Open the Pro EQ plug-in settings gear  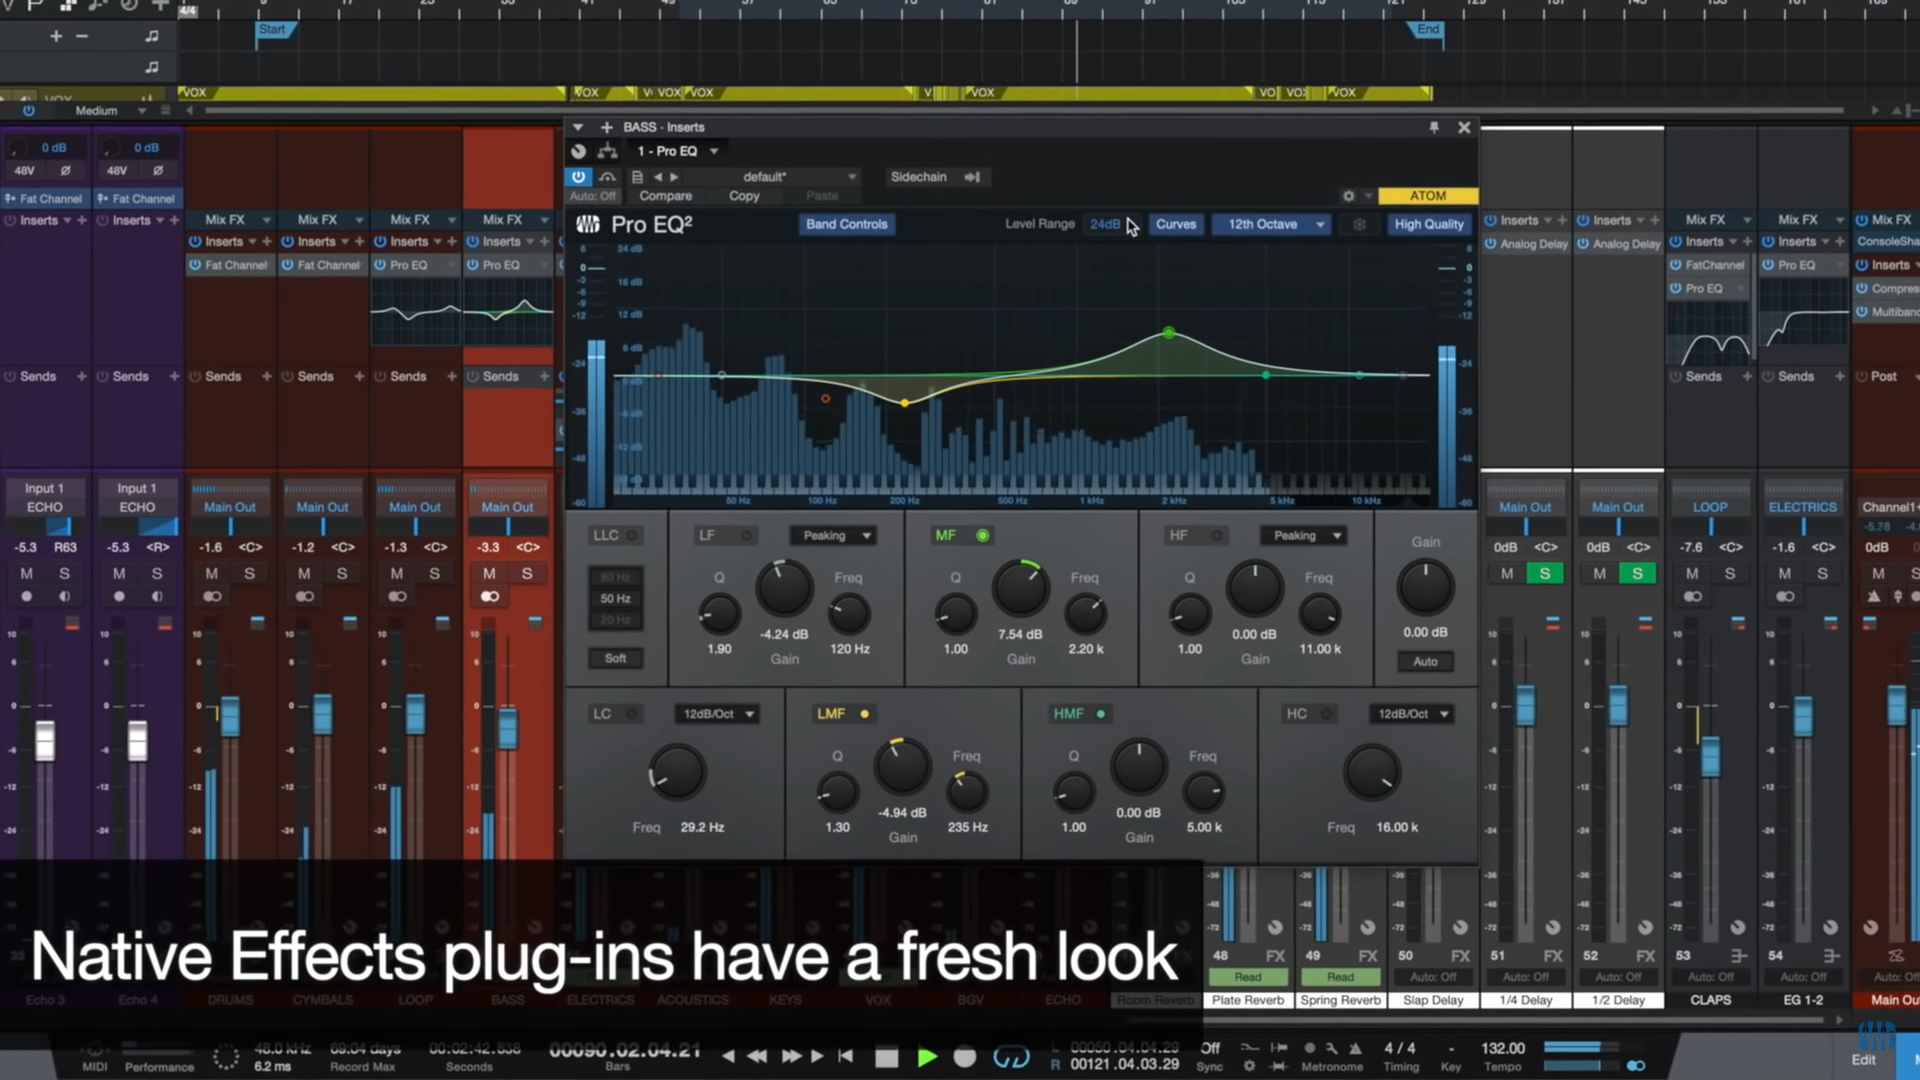(1348, 196)
